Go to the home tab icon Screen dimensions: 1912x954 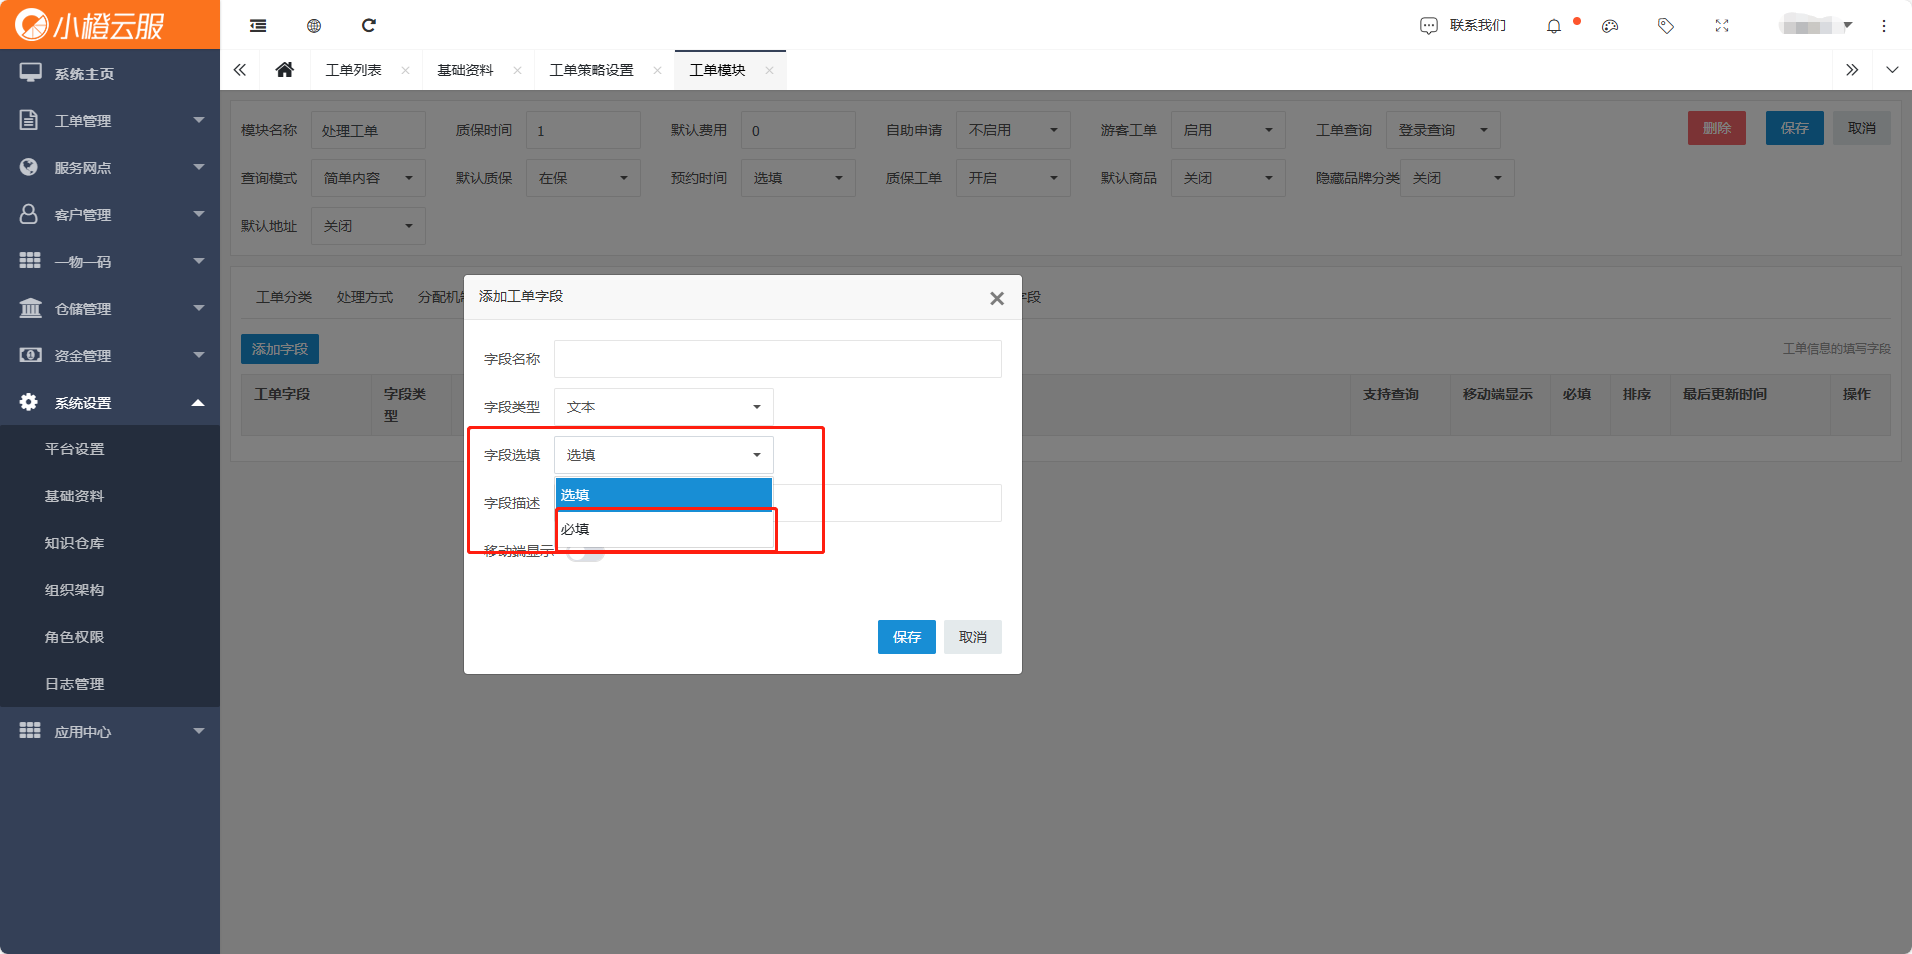pos(285,70)
